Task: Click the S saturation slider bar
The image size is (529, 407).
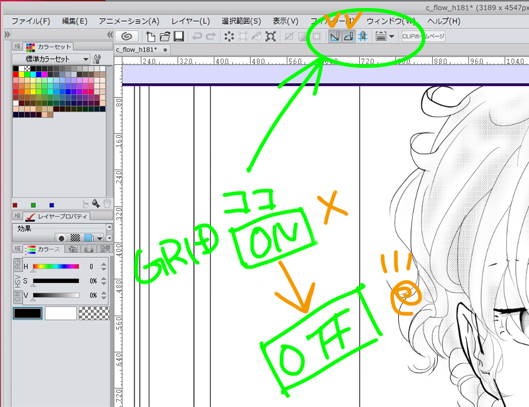Action: [56, 281]
